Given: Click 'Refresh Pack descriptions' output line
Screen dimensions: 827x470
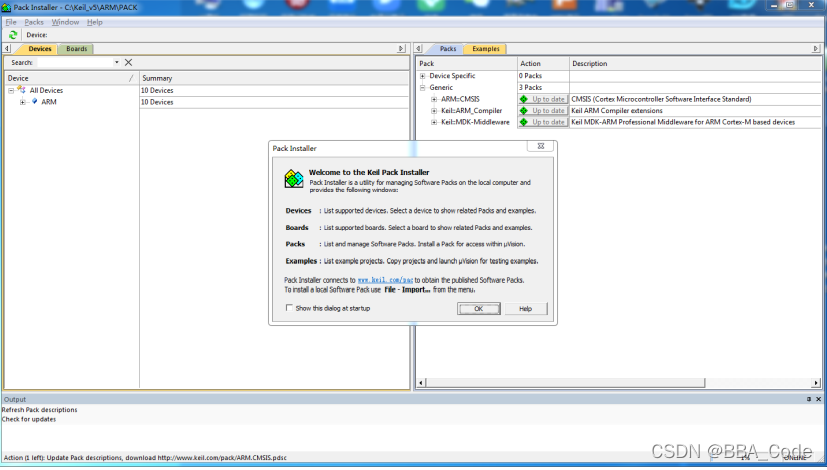Looking at the screenshot, I should click(x=40, y=410).
